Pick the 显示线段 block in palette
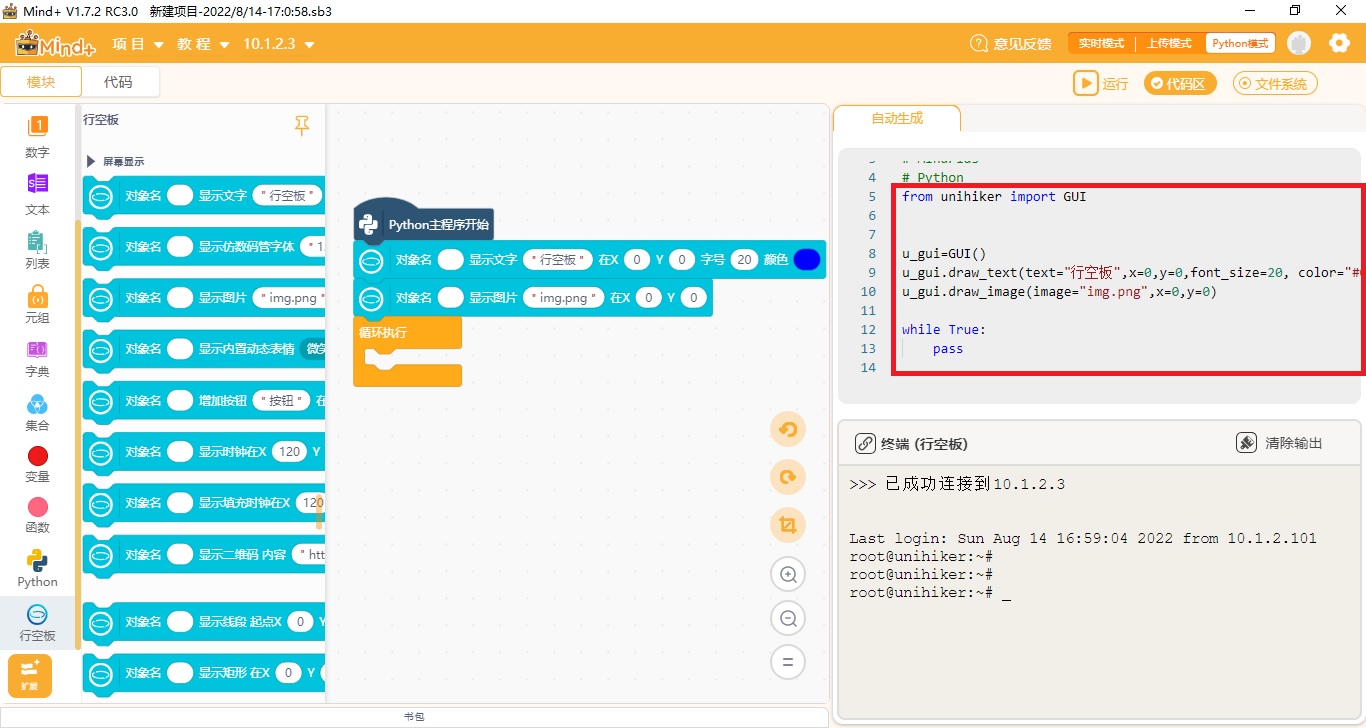The width and height of the screenshot is (1366, 728). click(x=205, y=622)
